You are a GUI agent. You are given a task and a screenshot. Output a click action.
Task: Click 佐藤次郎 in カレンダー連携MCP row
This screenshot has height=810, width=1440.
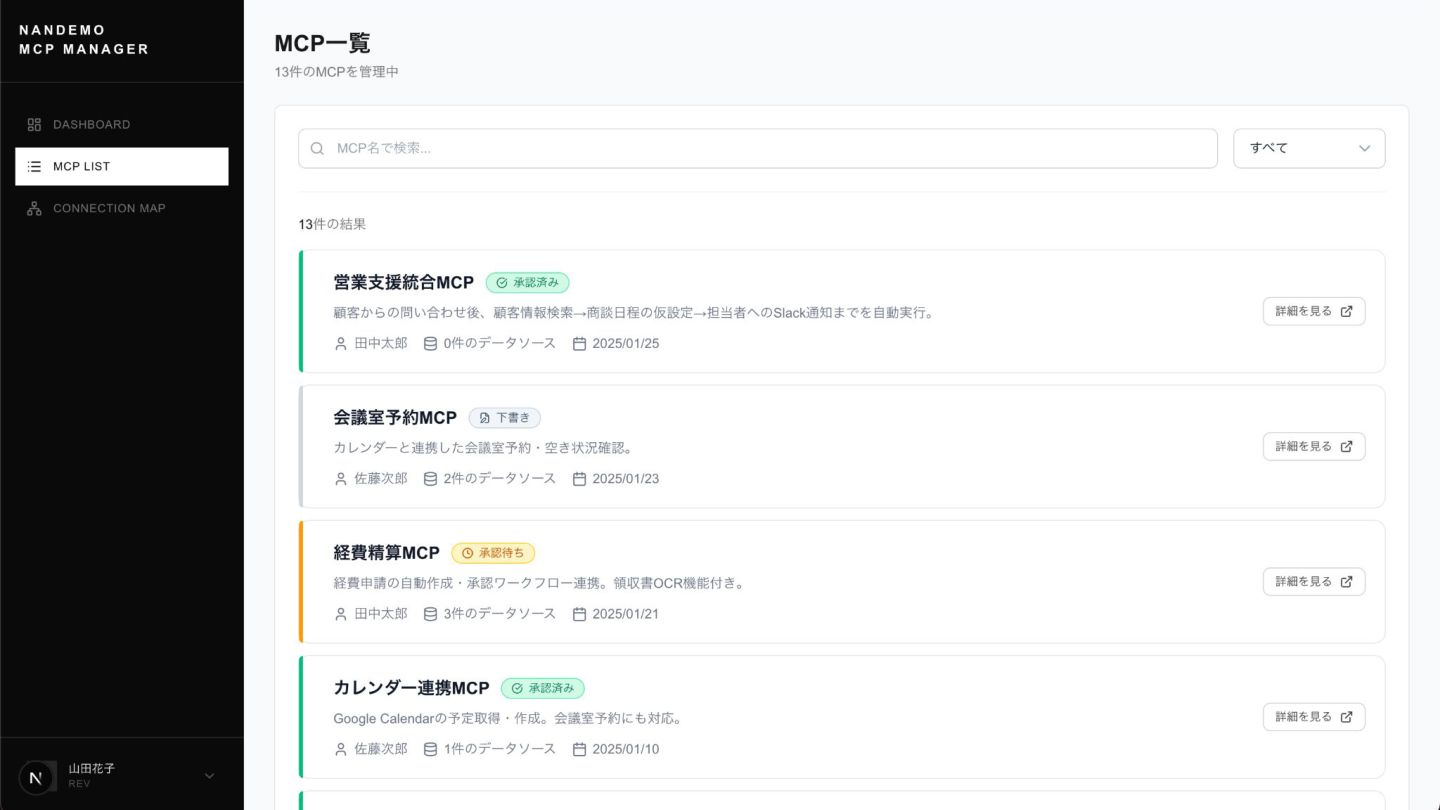(x=381, y=748)
